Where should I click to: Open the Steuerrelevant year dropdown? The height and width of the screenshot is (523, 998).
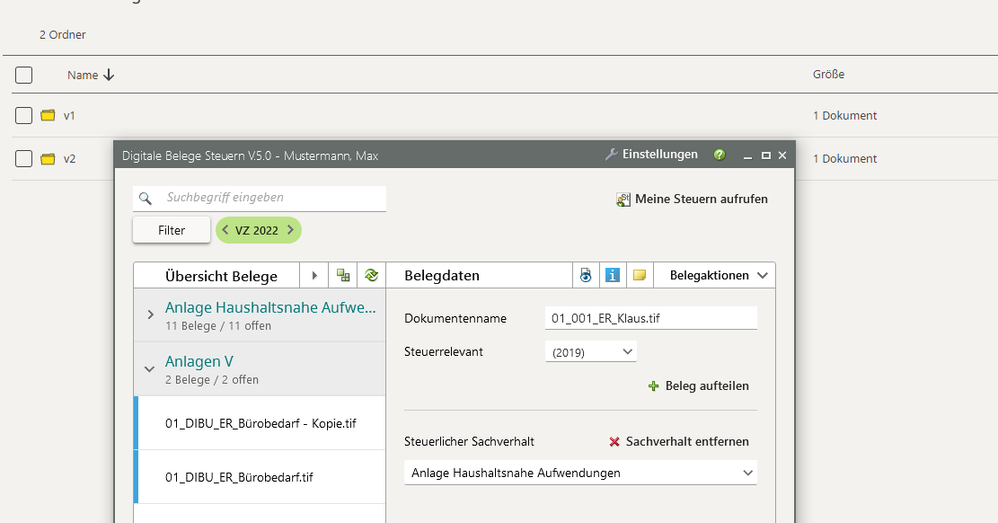point(591,352)
